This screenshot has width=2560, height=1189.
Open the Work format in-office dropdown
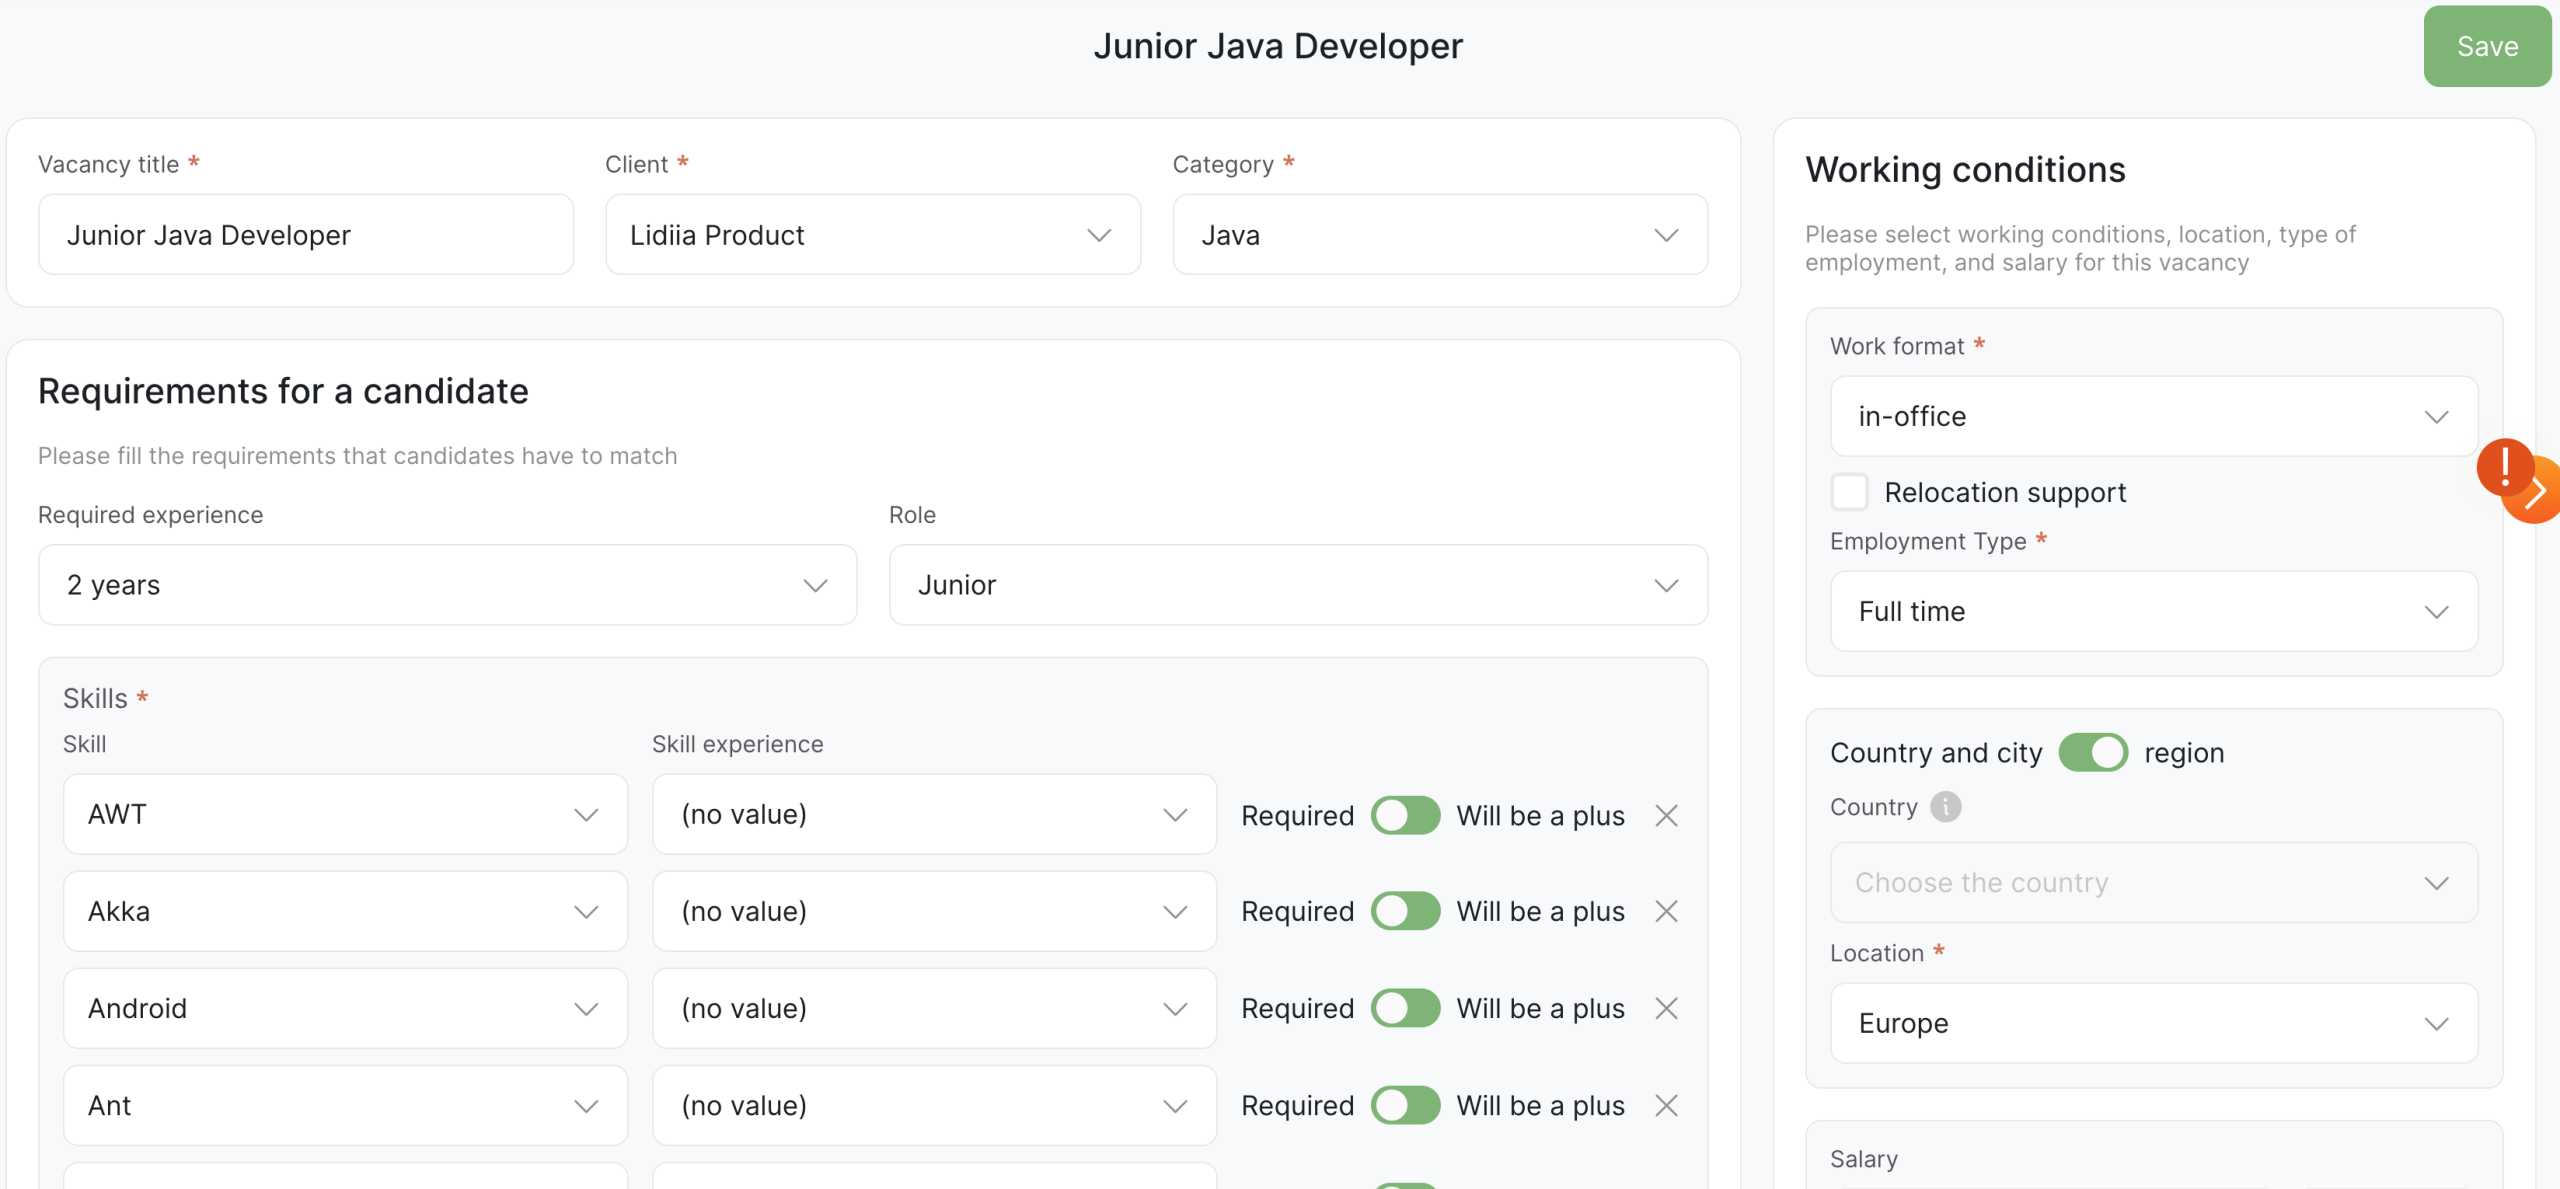2153,416
